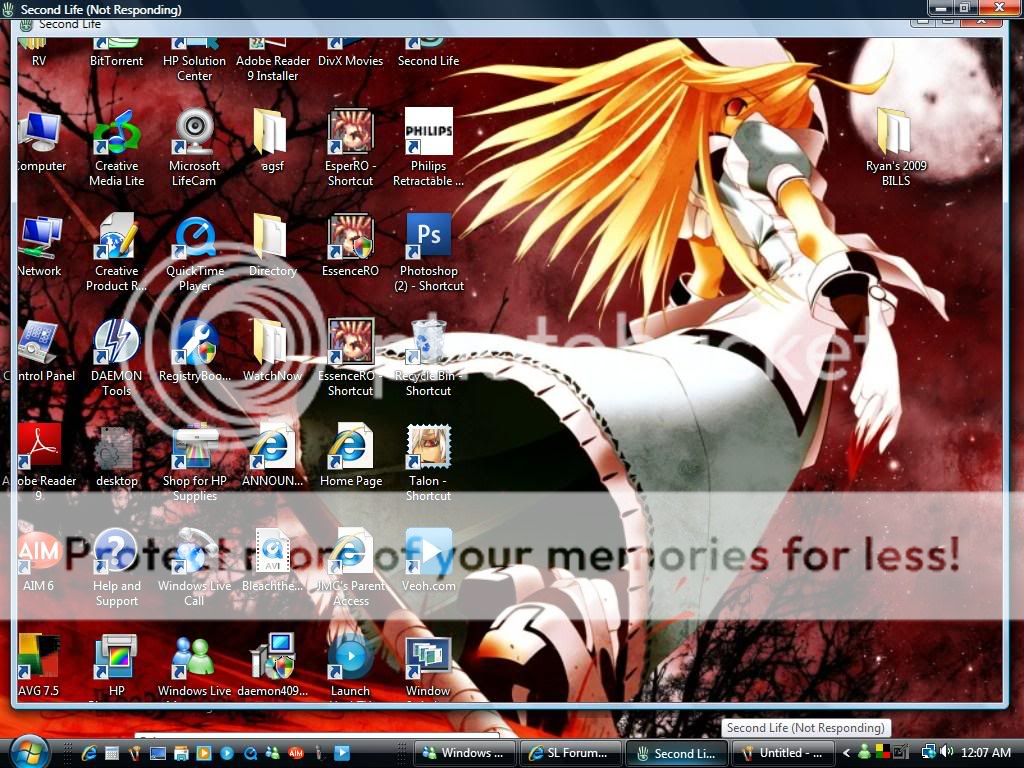Screen dimensions: 1024x768
Task: Select the Creative Product R... shortcut
Action: point(116,254)
